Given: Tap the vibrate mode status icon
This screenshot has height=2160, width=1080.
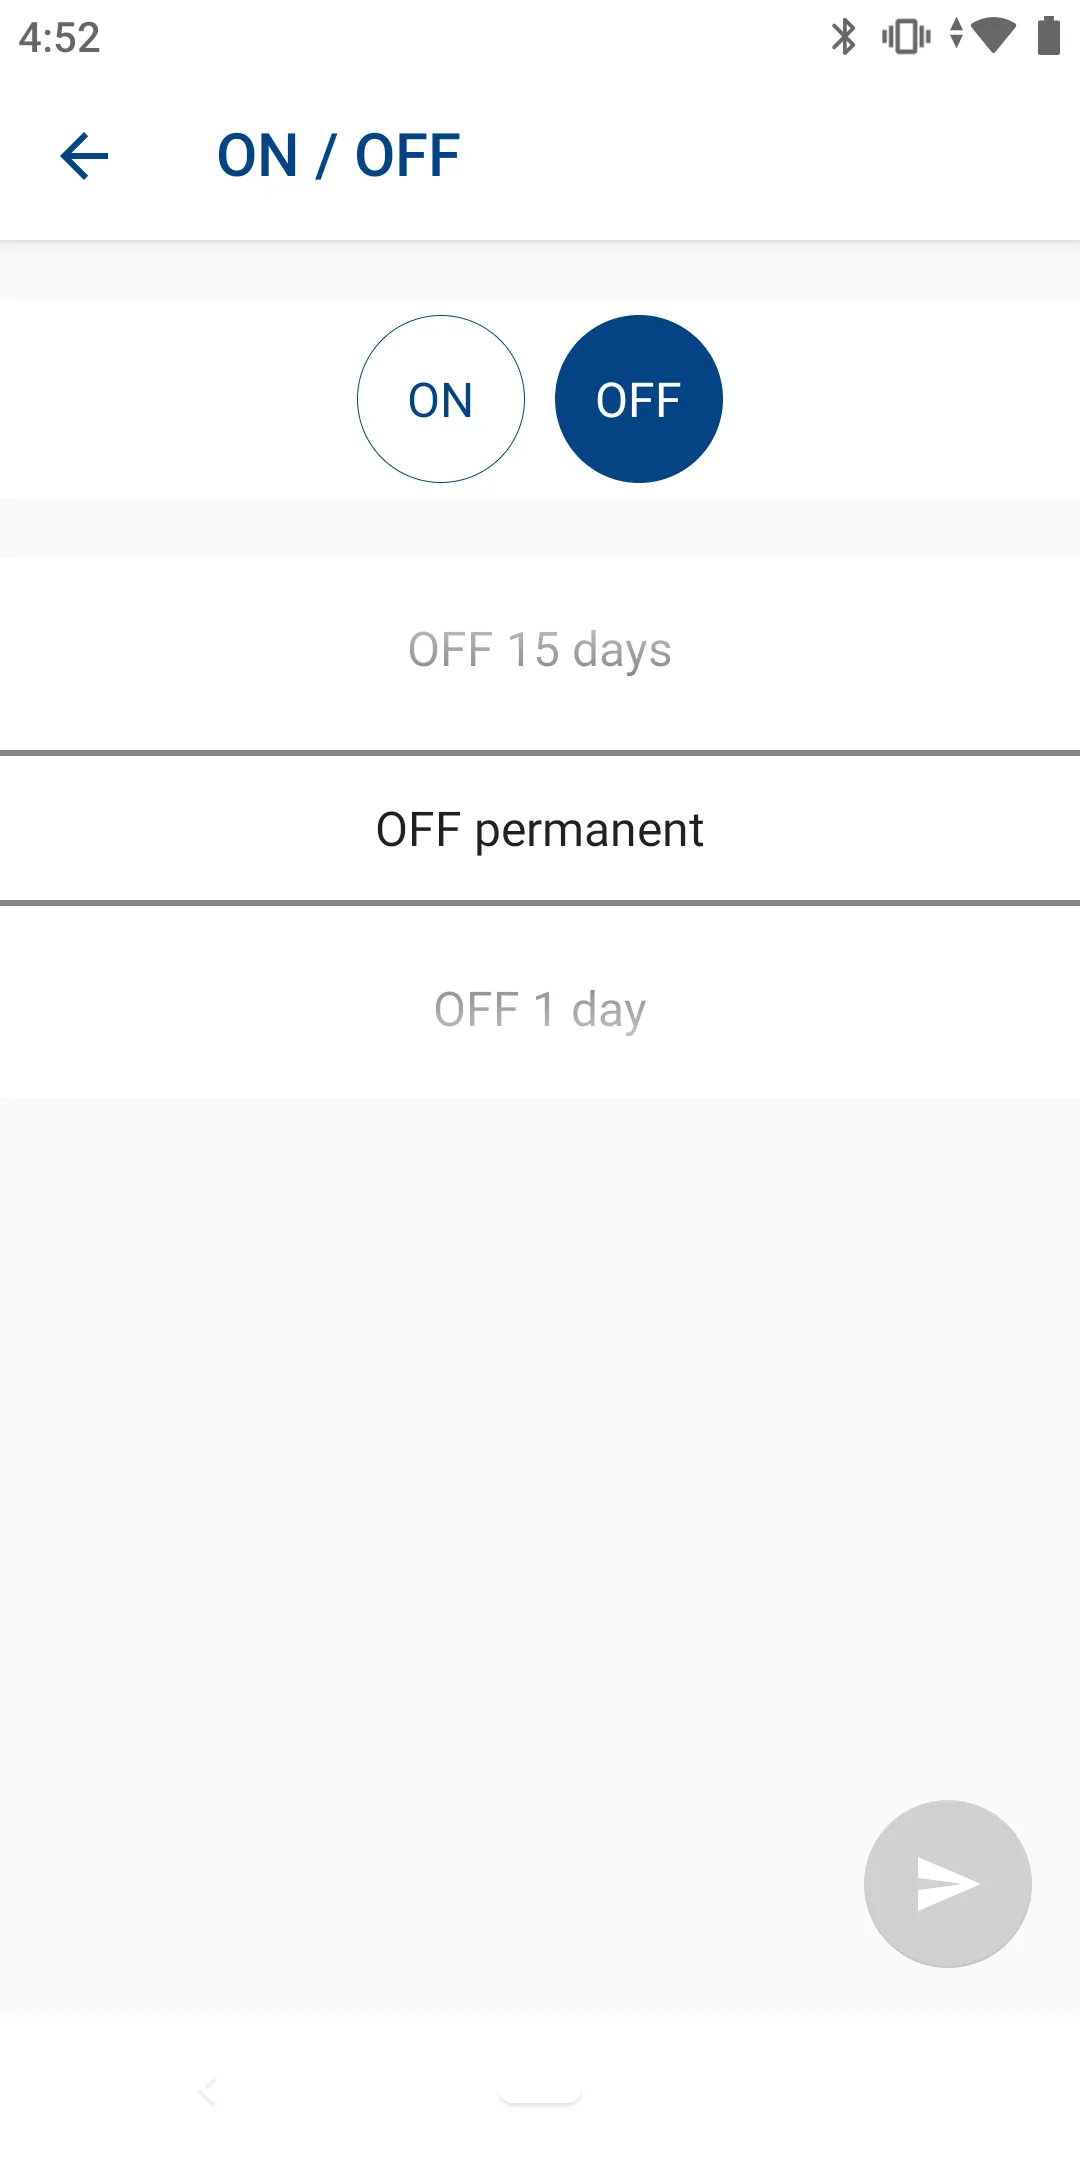Looking at the screenshot, I should click(905, 37).
